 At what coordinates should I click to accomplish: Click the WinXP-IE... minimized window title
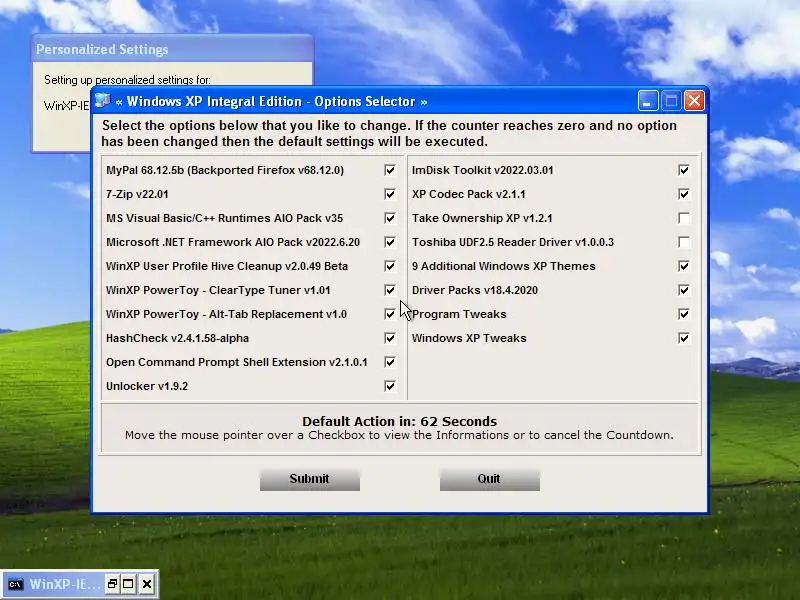tap(65, 584)
